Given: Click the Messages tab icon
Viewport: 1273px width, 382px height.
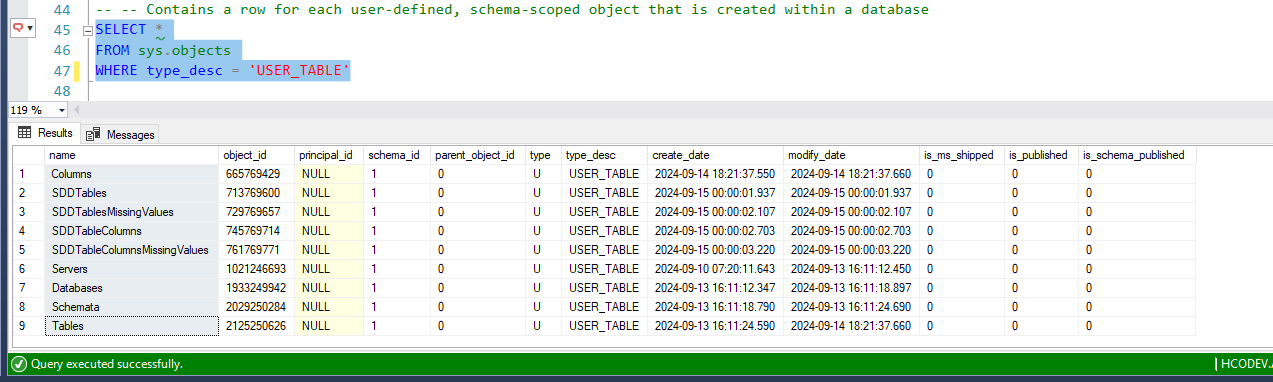Looking at the screenshot, I should coord(94,134).
